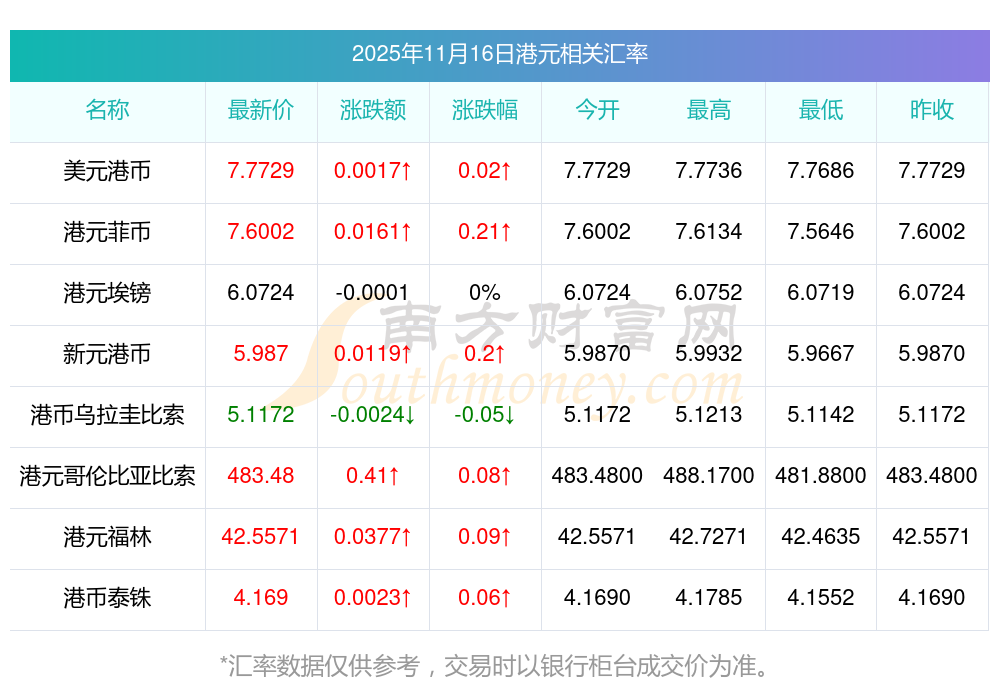Click high value 6.0752
Screen dimensions: 1000x697
pyautogui.click(x=709, y=293)
